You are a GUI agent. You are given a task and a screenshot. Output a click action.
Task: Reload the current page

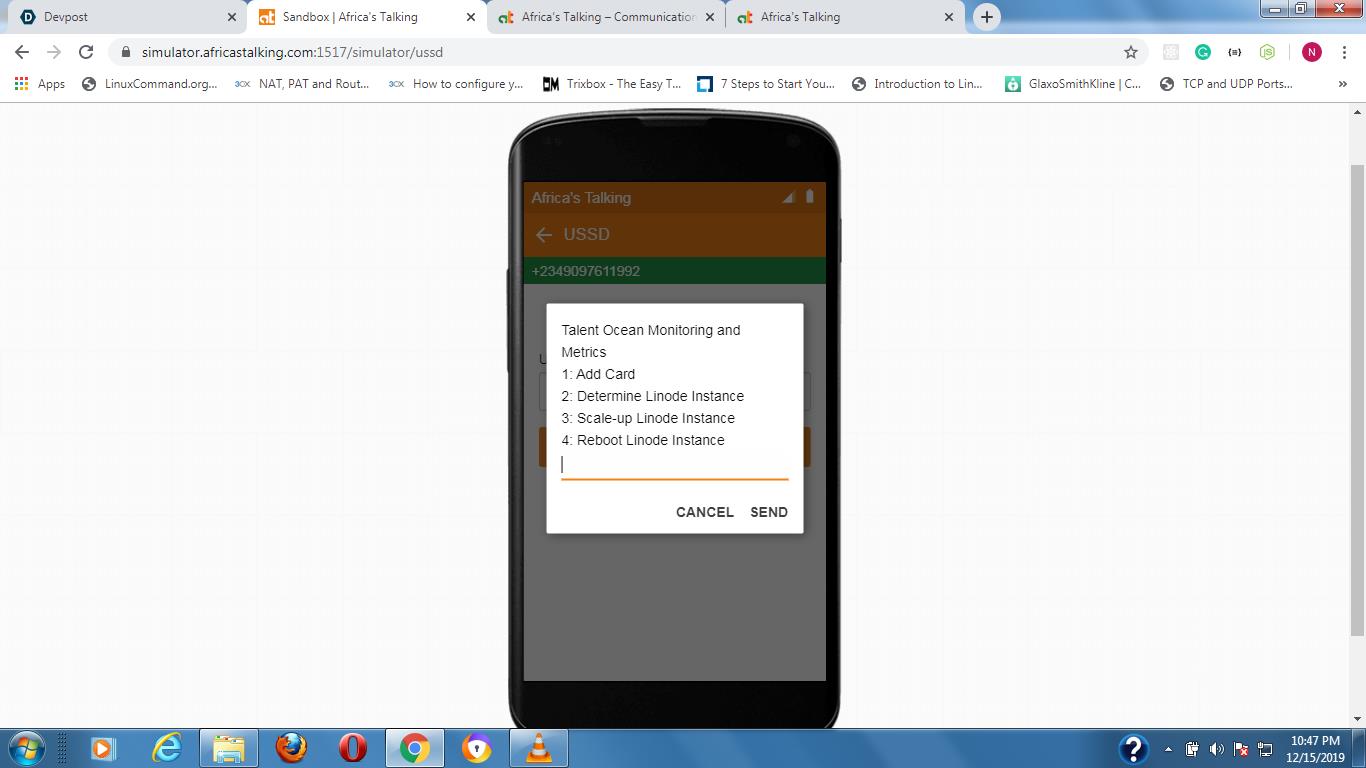86,52
